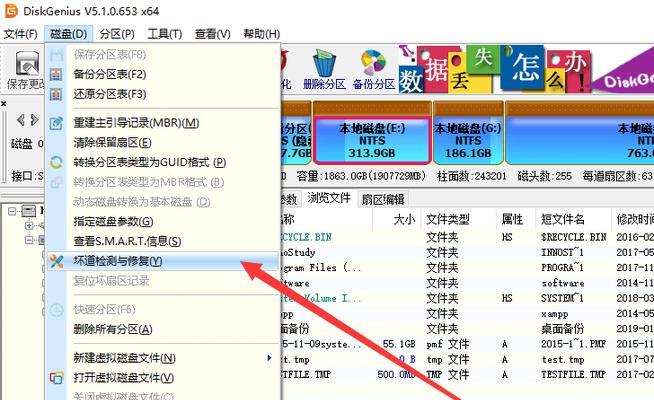Select the PROGRA~1 row

point(562,268)
